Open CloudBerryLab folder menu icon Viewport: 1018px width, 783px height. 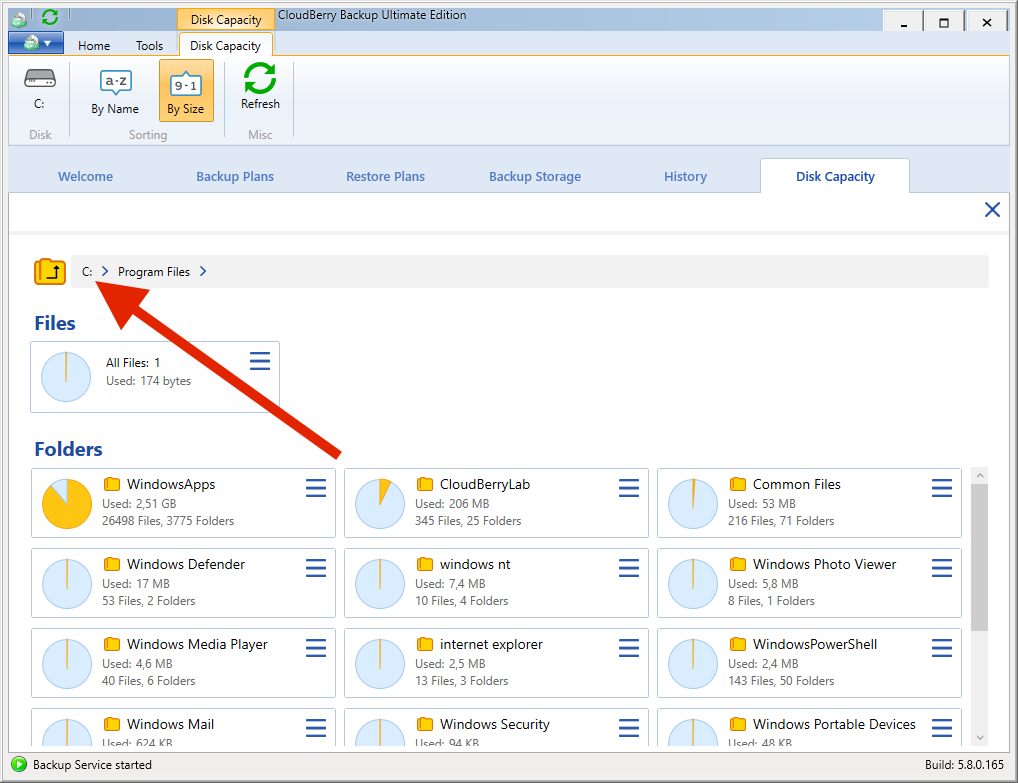pyautogui.click(x=629, y=488)
